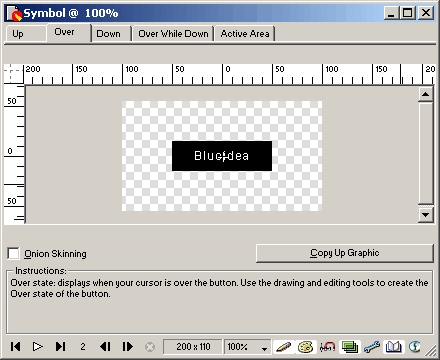Maximize the Symbol window
Image resolution: width=440 pixels, height=360 pixels.
coord(407,13)
